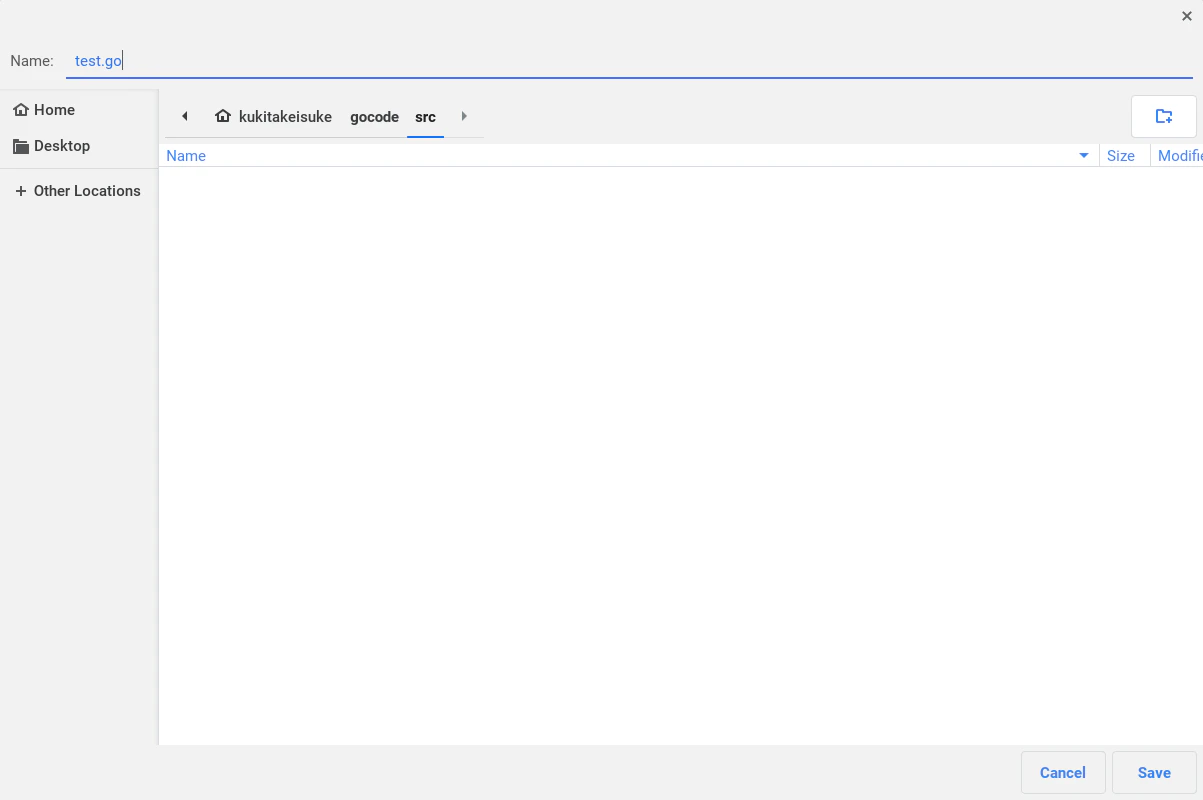Sort files by Size column header

[x=1124, y=156]
